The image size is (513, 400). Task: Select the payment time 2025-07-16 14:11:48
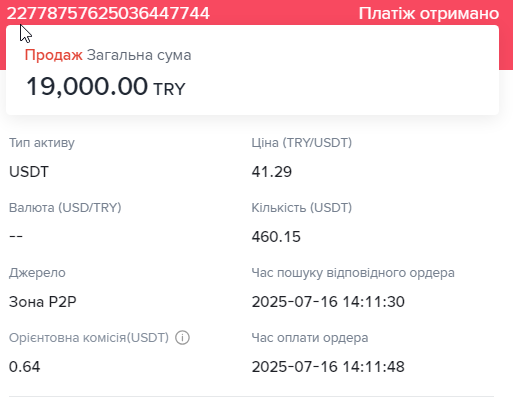[x=328, y=367]
